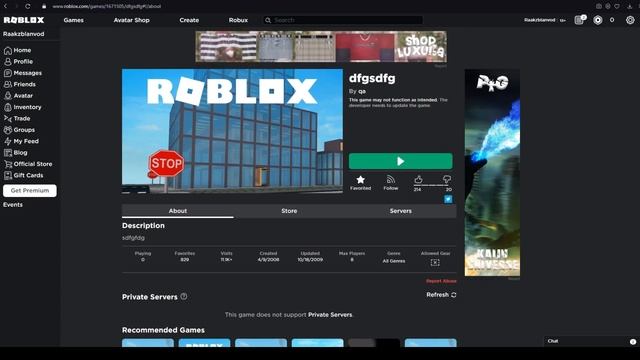
Task: Click the description text 'sdfgfdg'
Action: [x=133, y=238]
